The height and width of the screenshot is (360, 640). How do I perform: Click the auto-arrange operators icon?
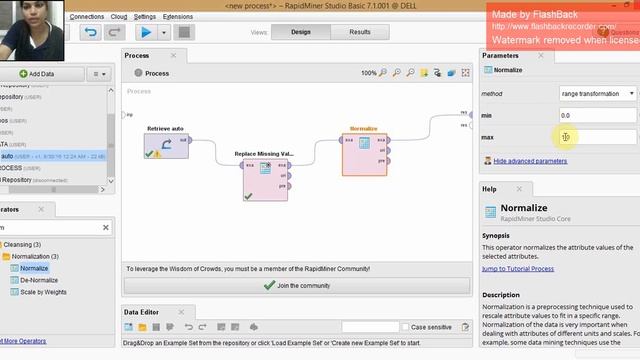[x=438, y=73]
